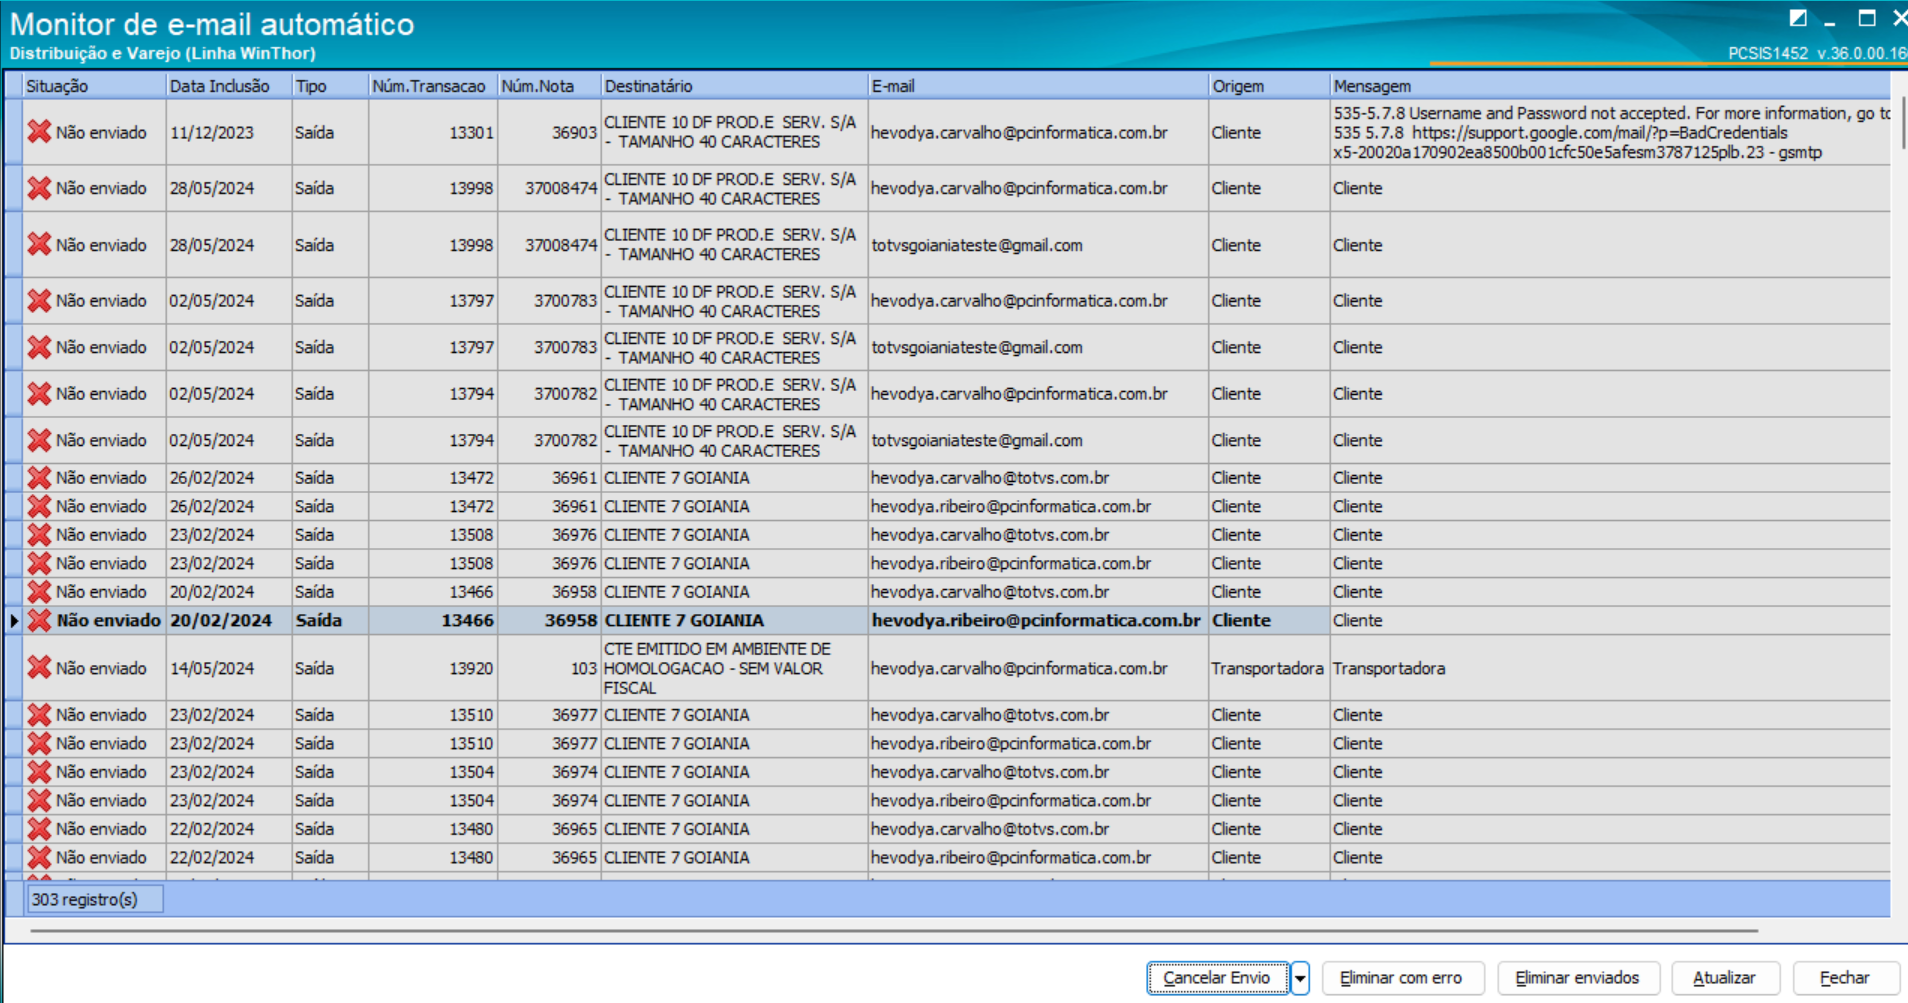Refresh list with the Atualizar button
Image resolution: width=1908 pixels, height=1003 pixels.
1724,978
